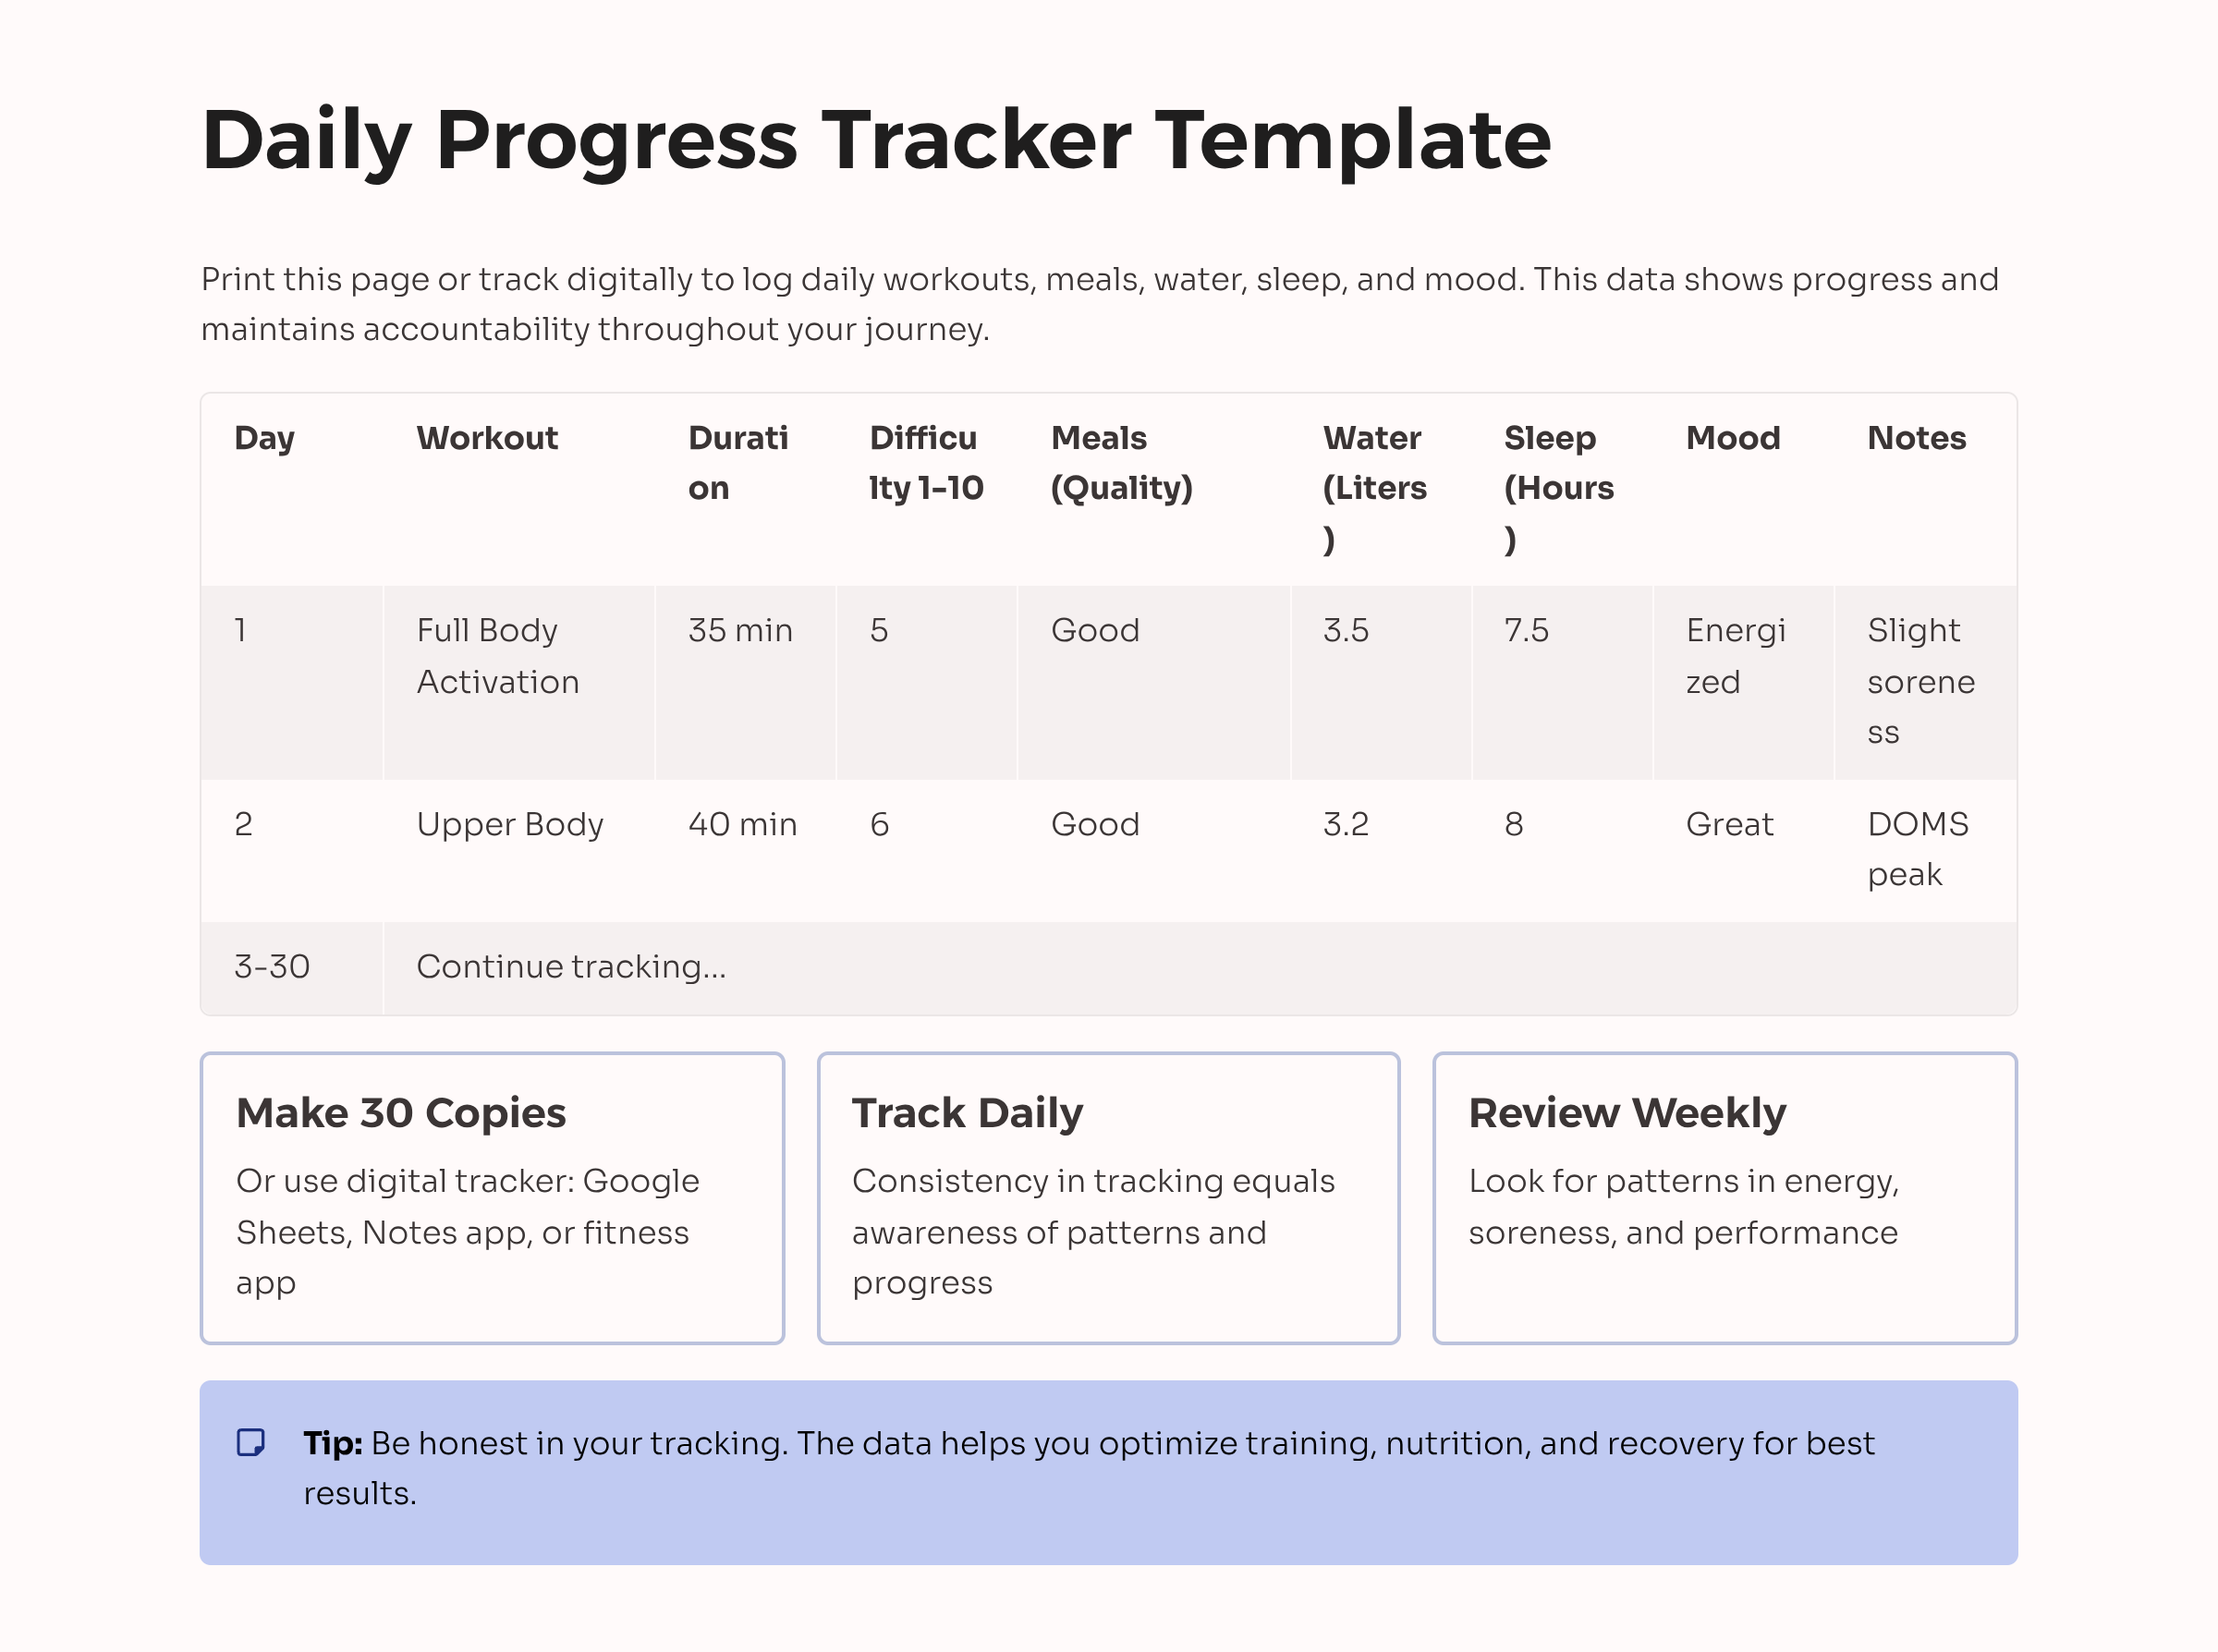Click the Upper Body workout cell
2218x1652 pixels.
click(x=510, y=824)
